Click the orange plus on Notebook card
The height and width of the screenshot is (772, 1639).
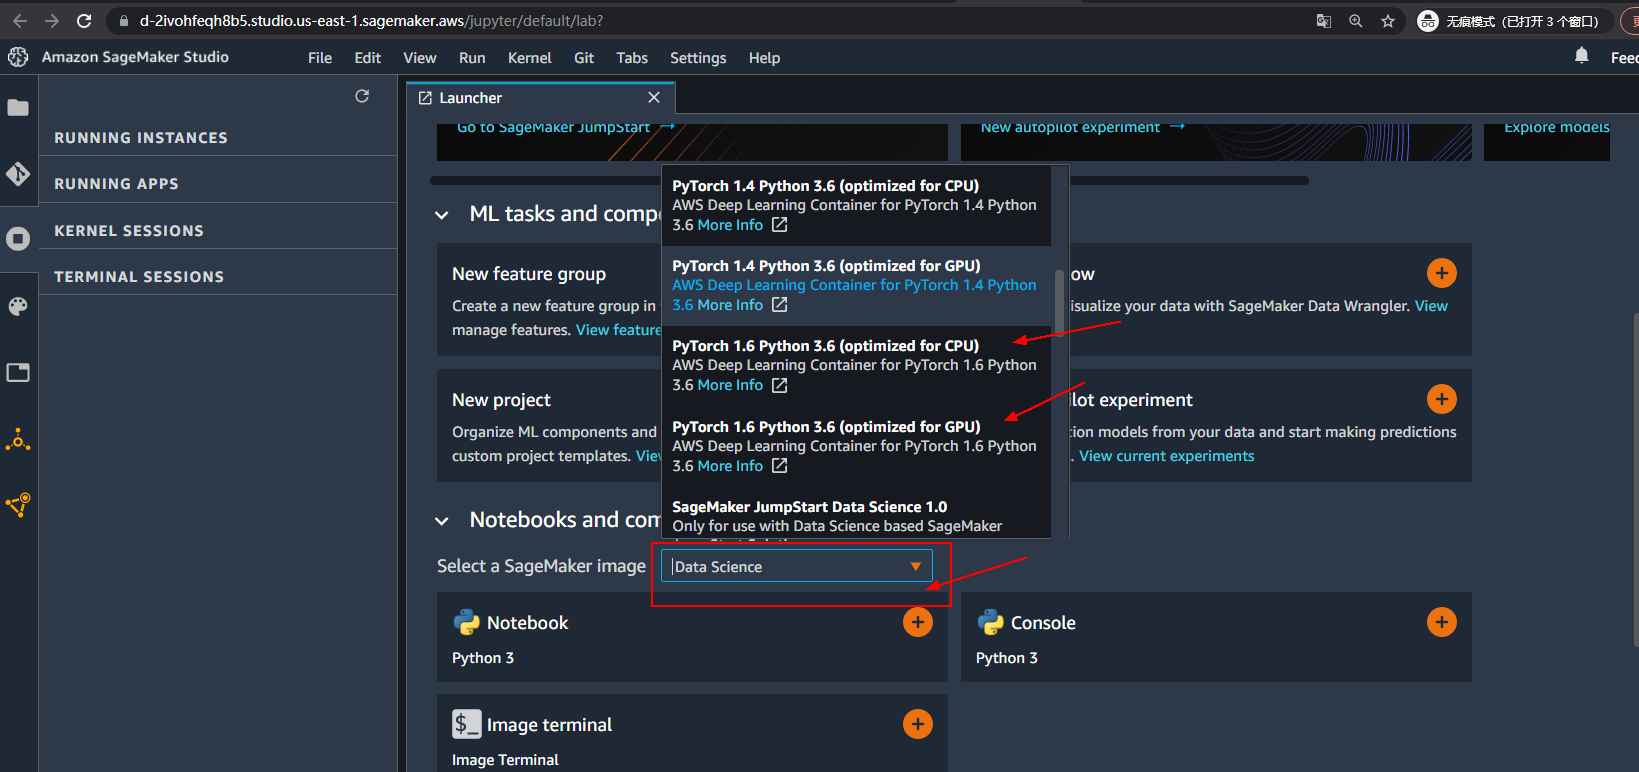(918, 622)
